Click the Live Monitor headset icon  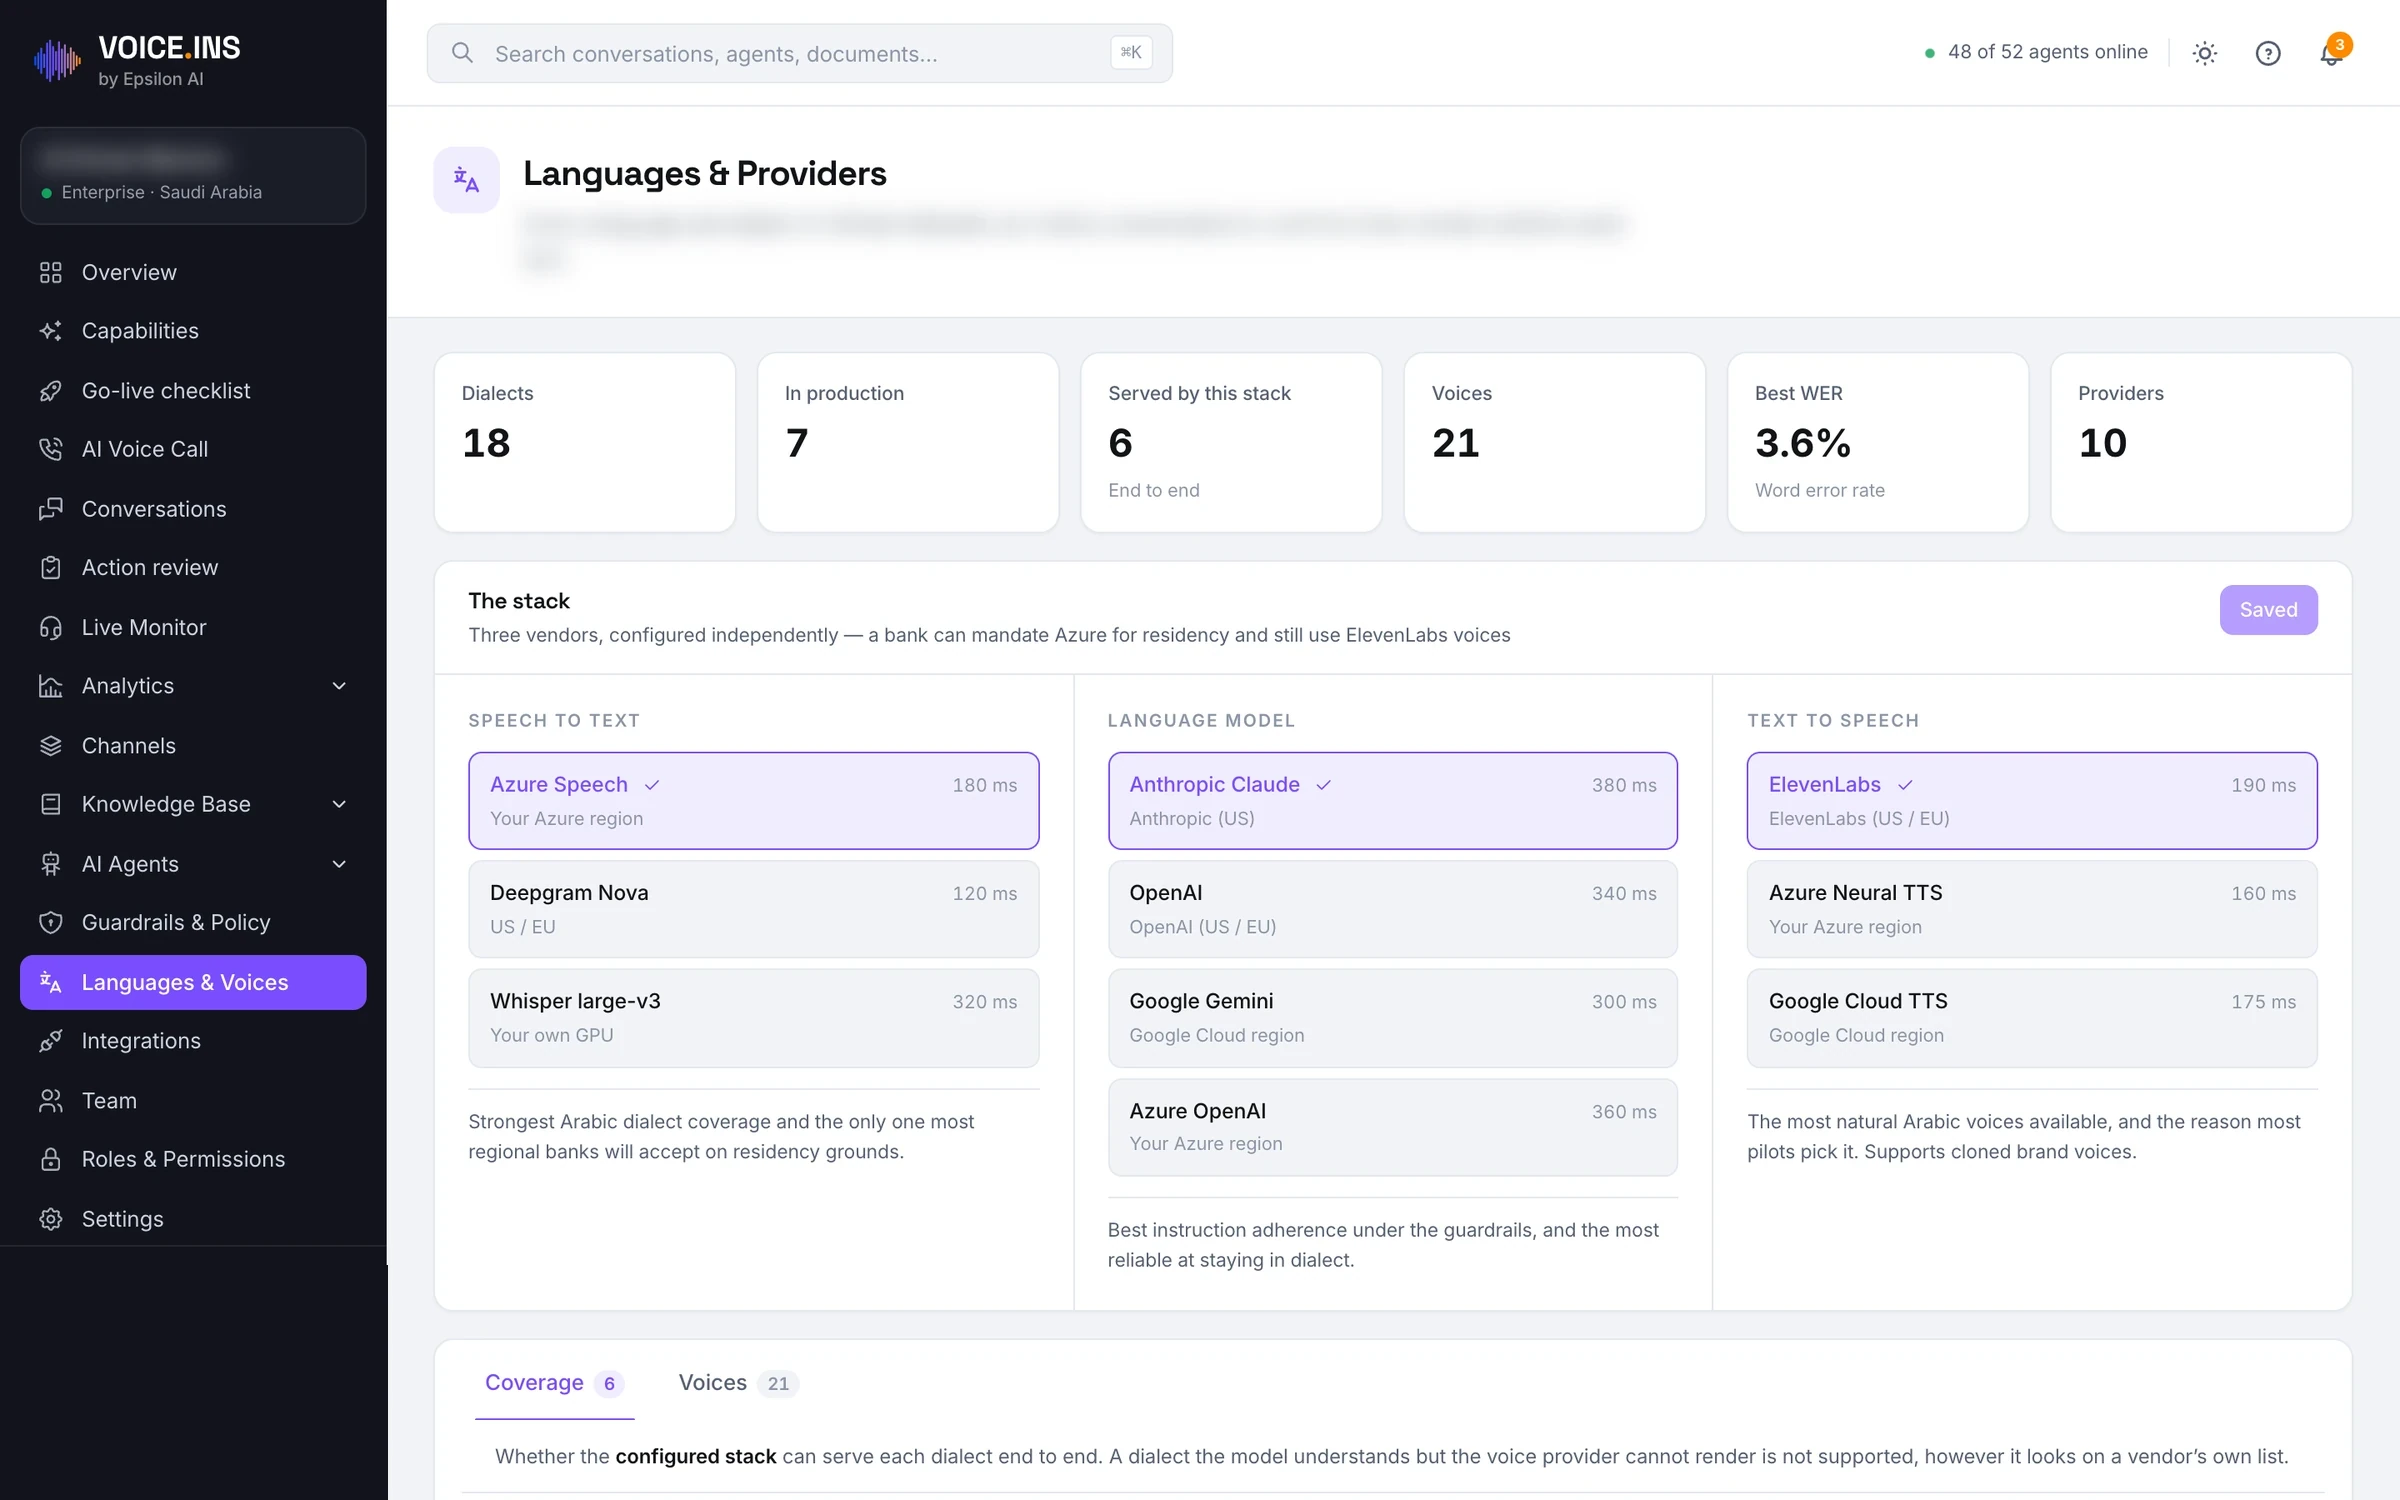[51, 627]
